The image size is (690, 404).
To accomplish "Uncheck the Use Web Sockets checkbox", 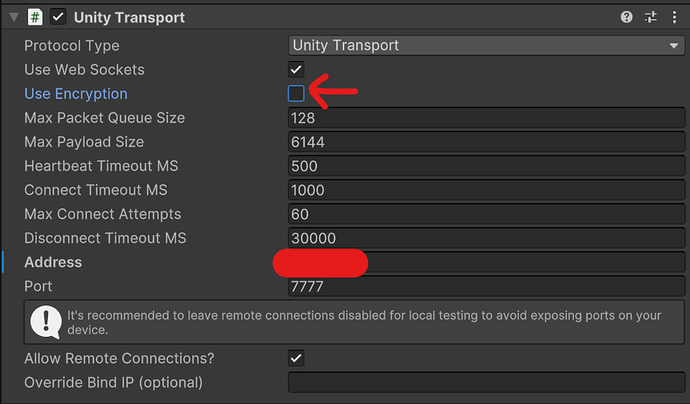I will coord(296,70).
